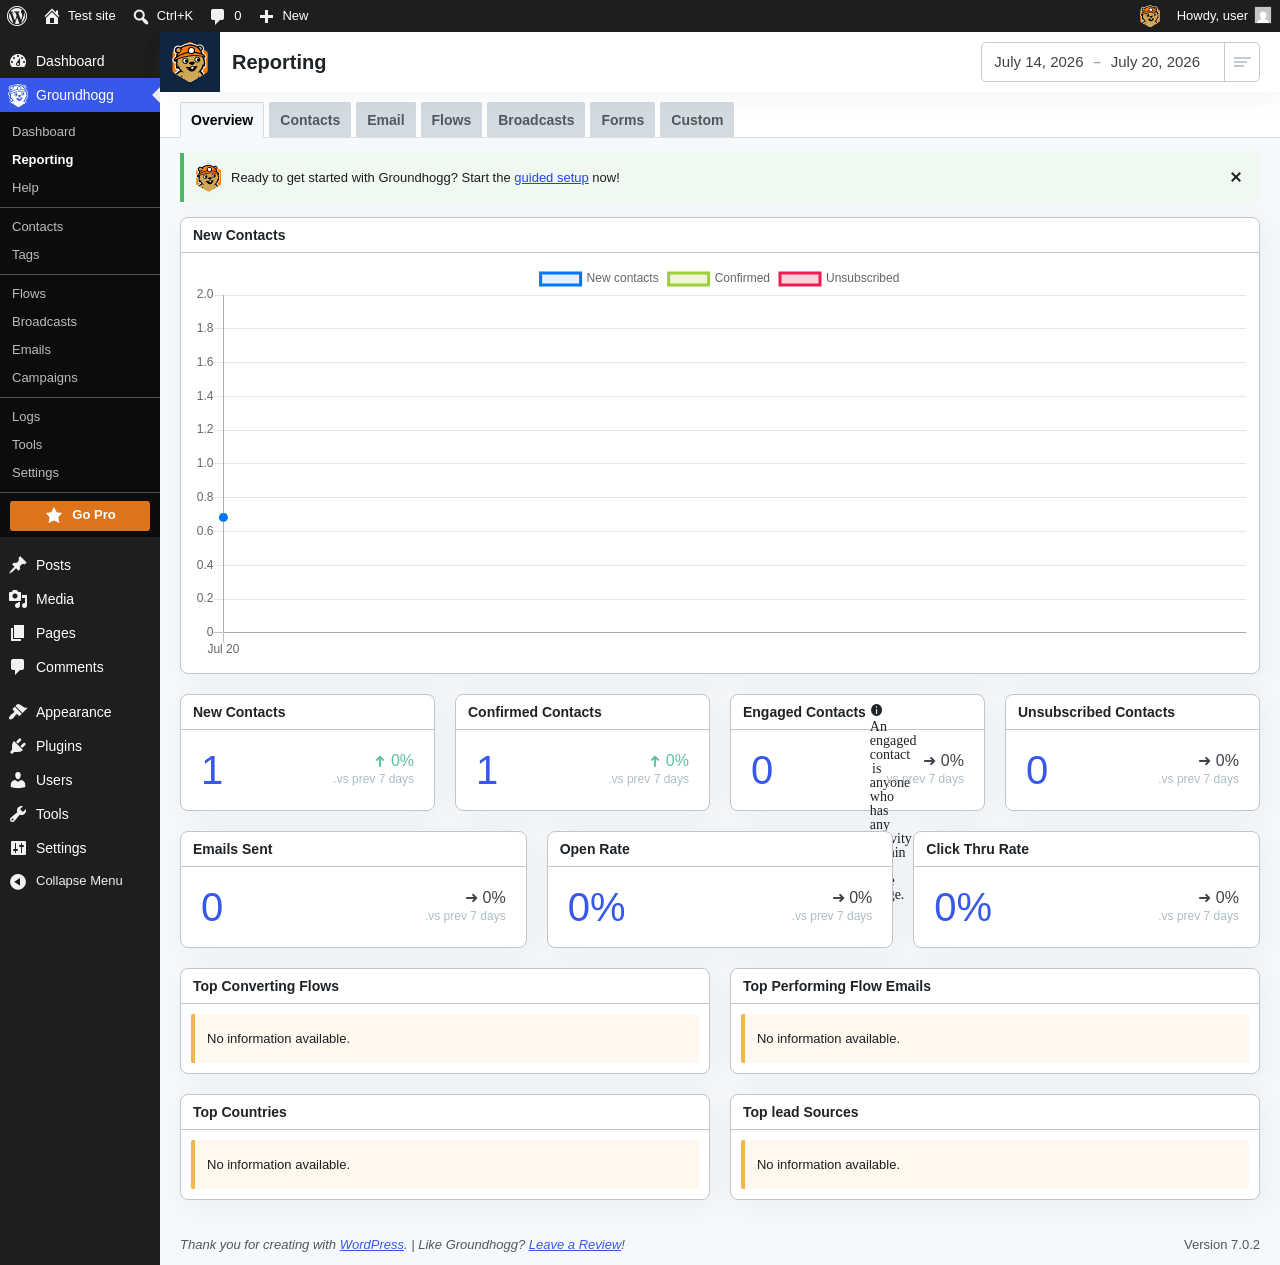Switch to the Email tab
1280x1265 pixels.
(x=386, y=120)
